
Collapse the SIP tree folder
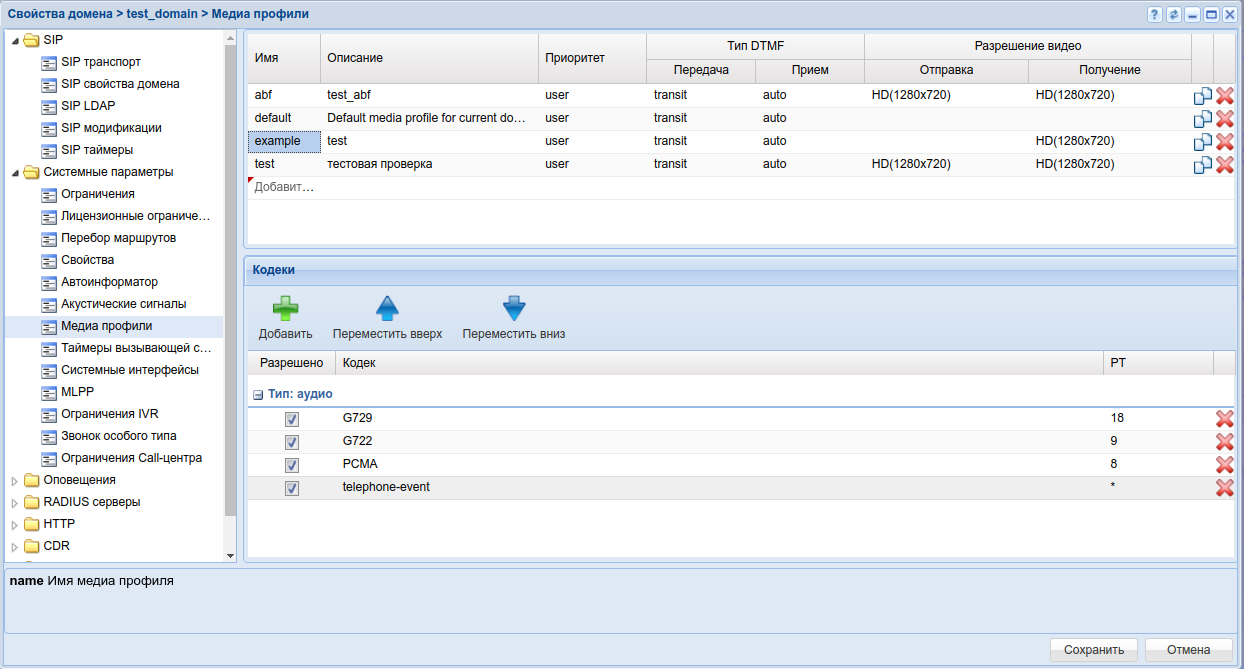14,40
